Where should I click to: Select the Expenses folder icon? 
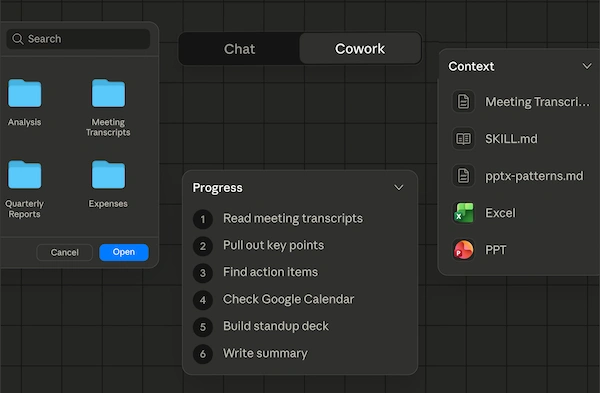point(108,175)
